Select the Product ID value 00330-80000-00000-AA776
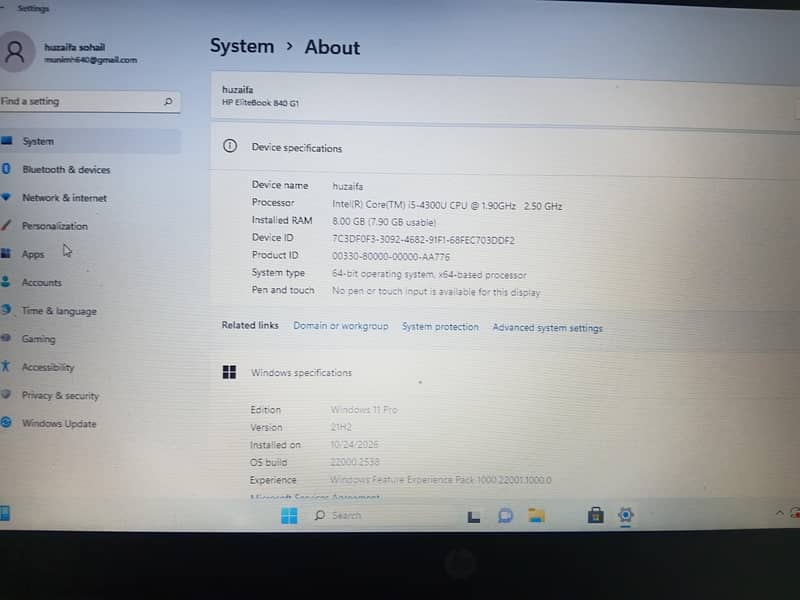This screenshot has width=800, height=600. pos(391,257)
